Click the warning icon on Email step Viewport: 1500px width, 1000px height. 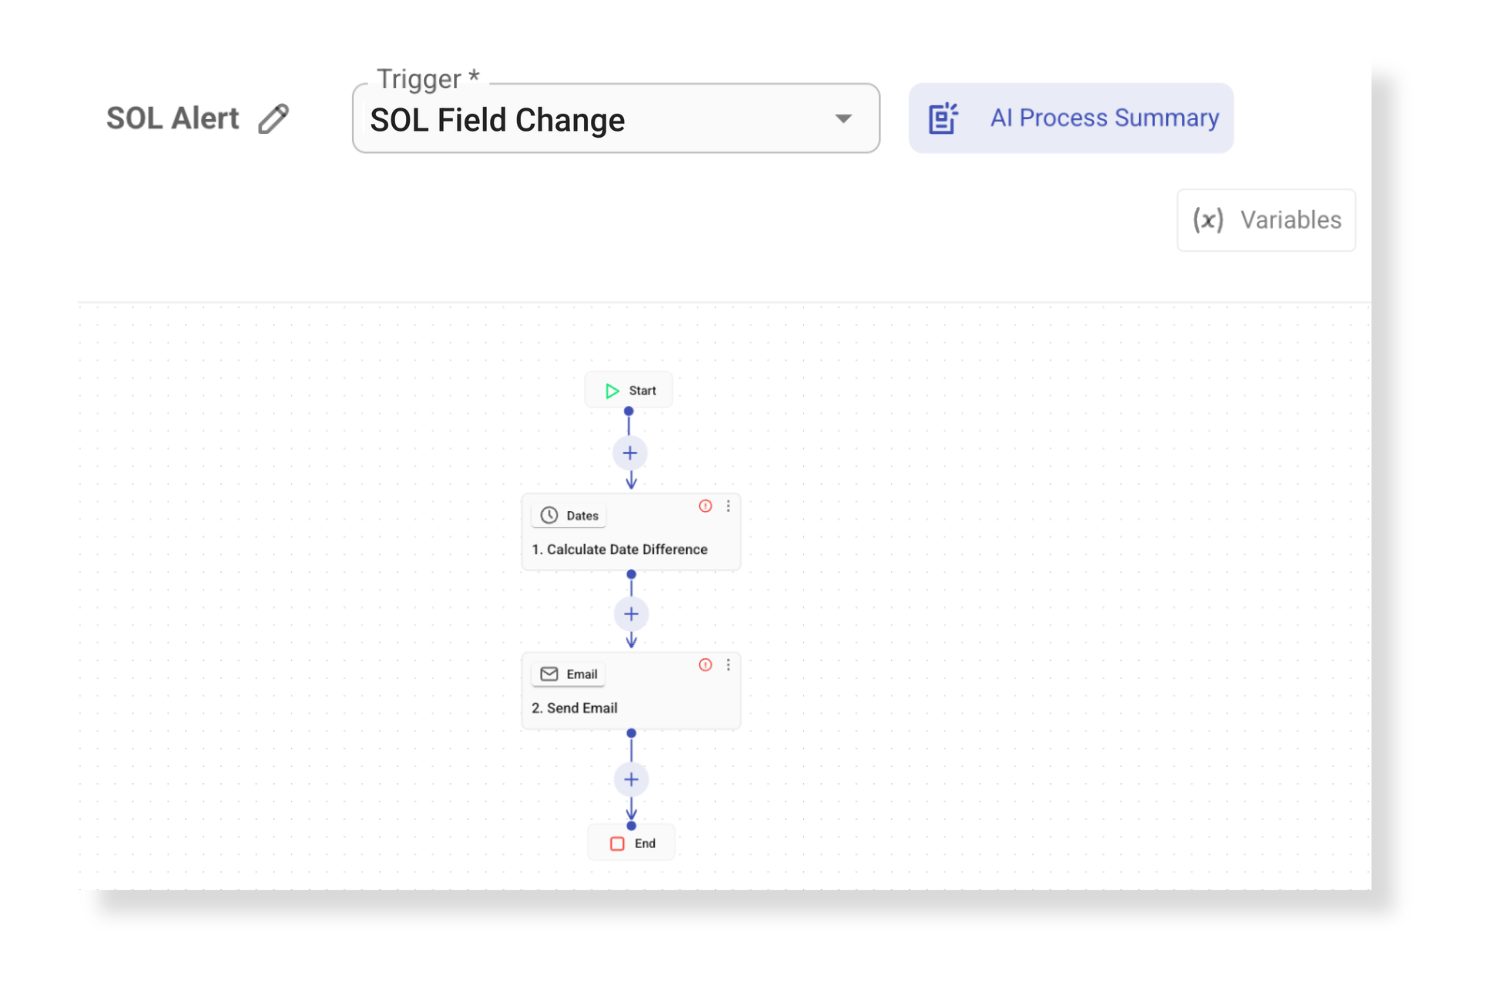coord(705,665)
